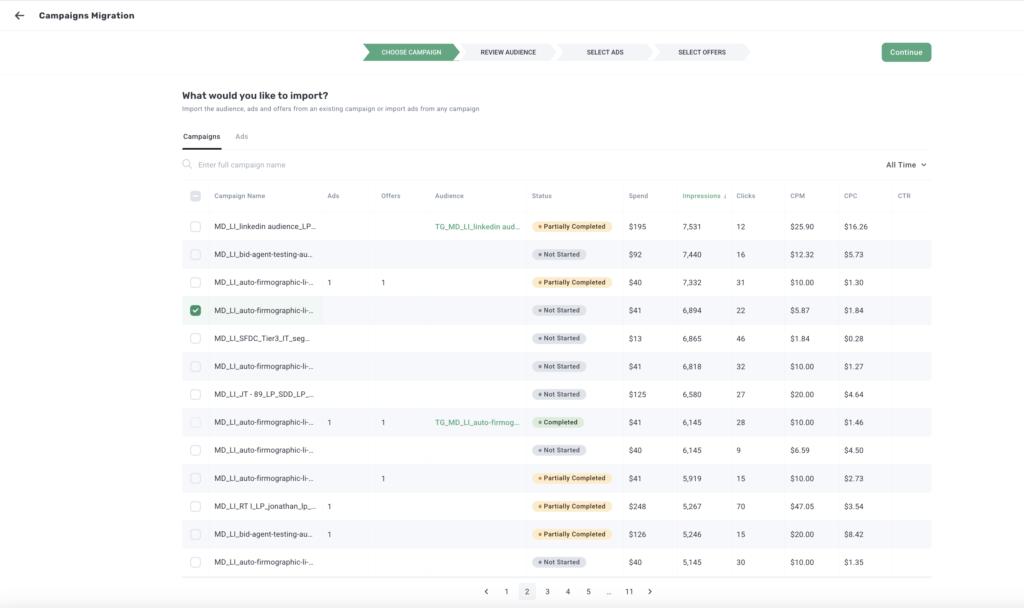
Task: Check the row with 5,145 impressions
Action: pos(195,562)
